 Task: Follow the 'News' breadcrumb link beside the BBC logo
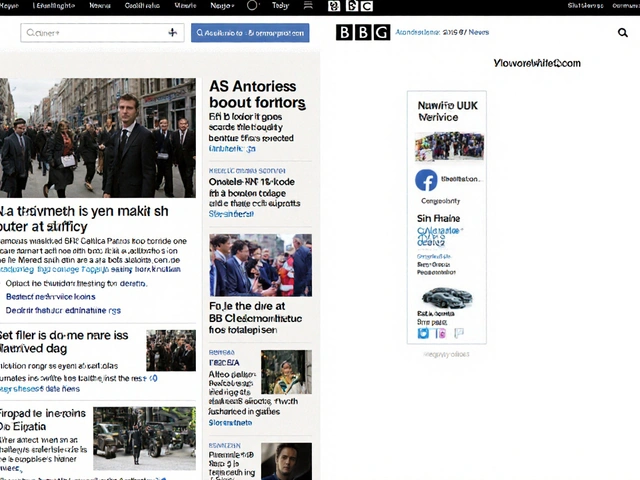click(479, 32)
